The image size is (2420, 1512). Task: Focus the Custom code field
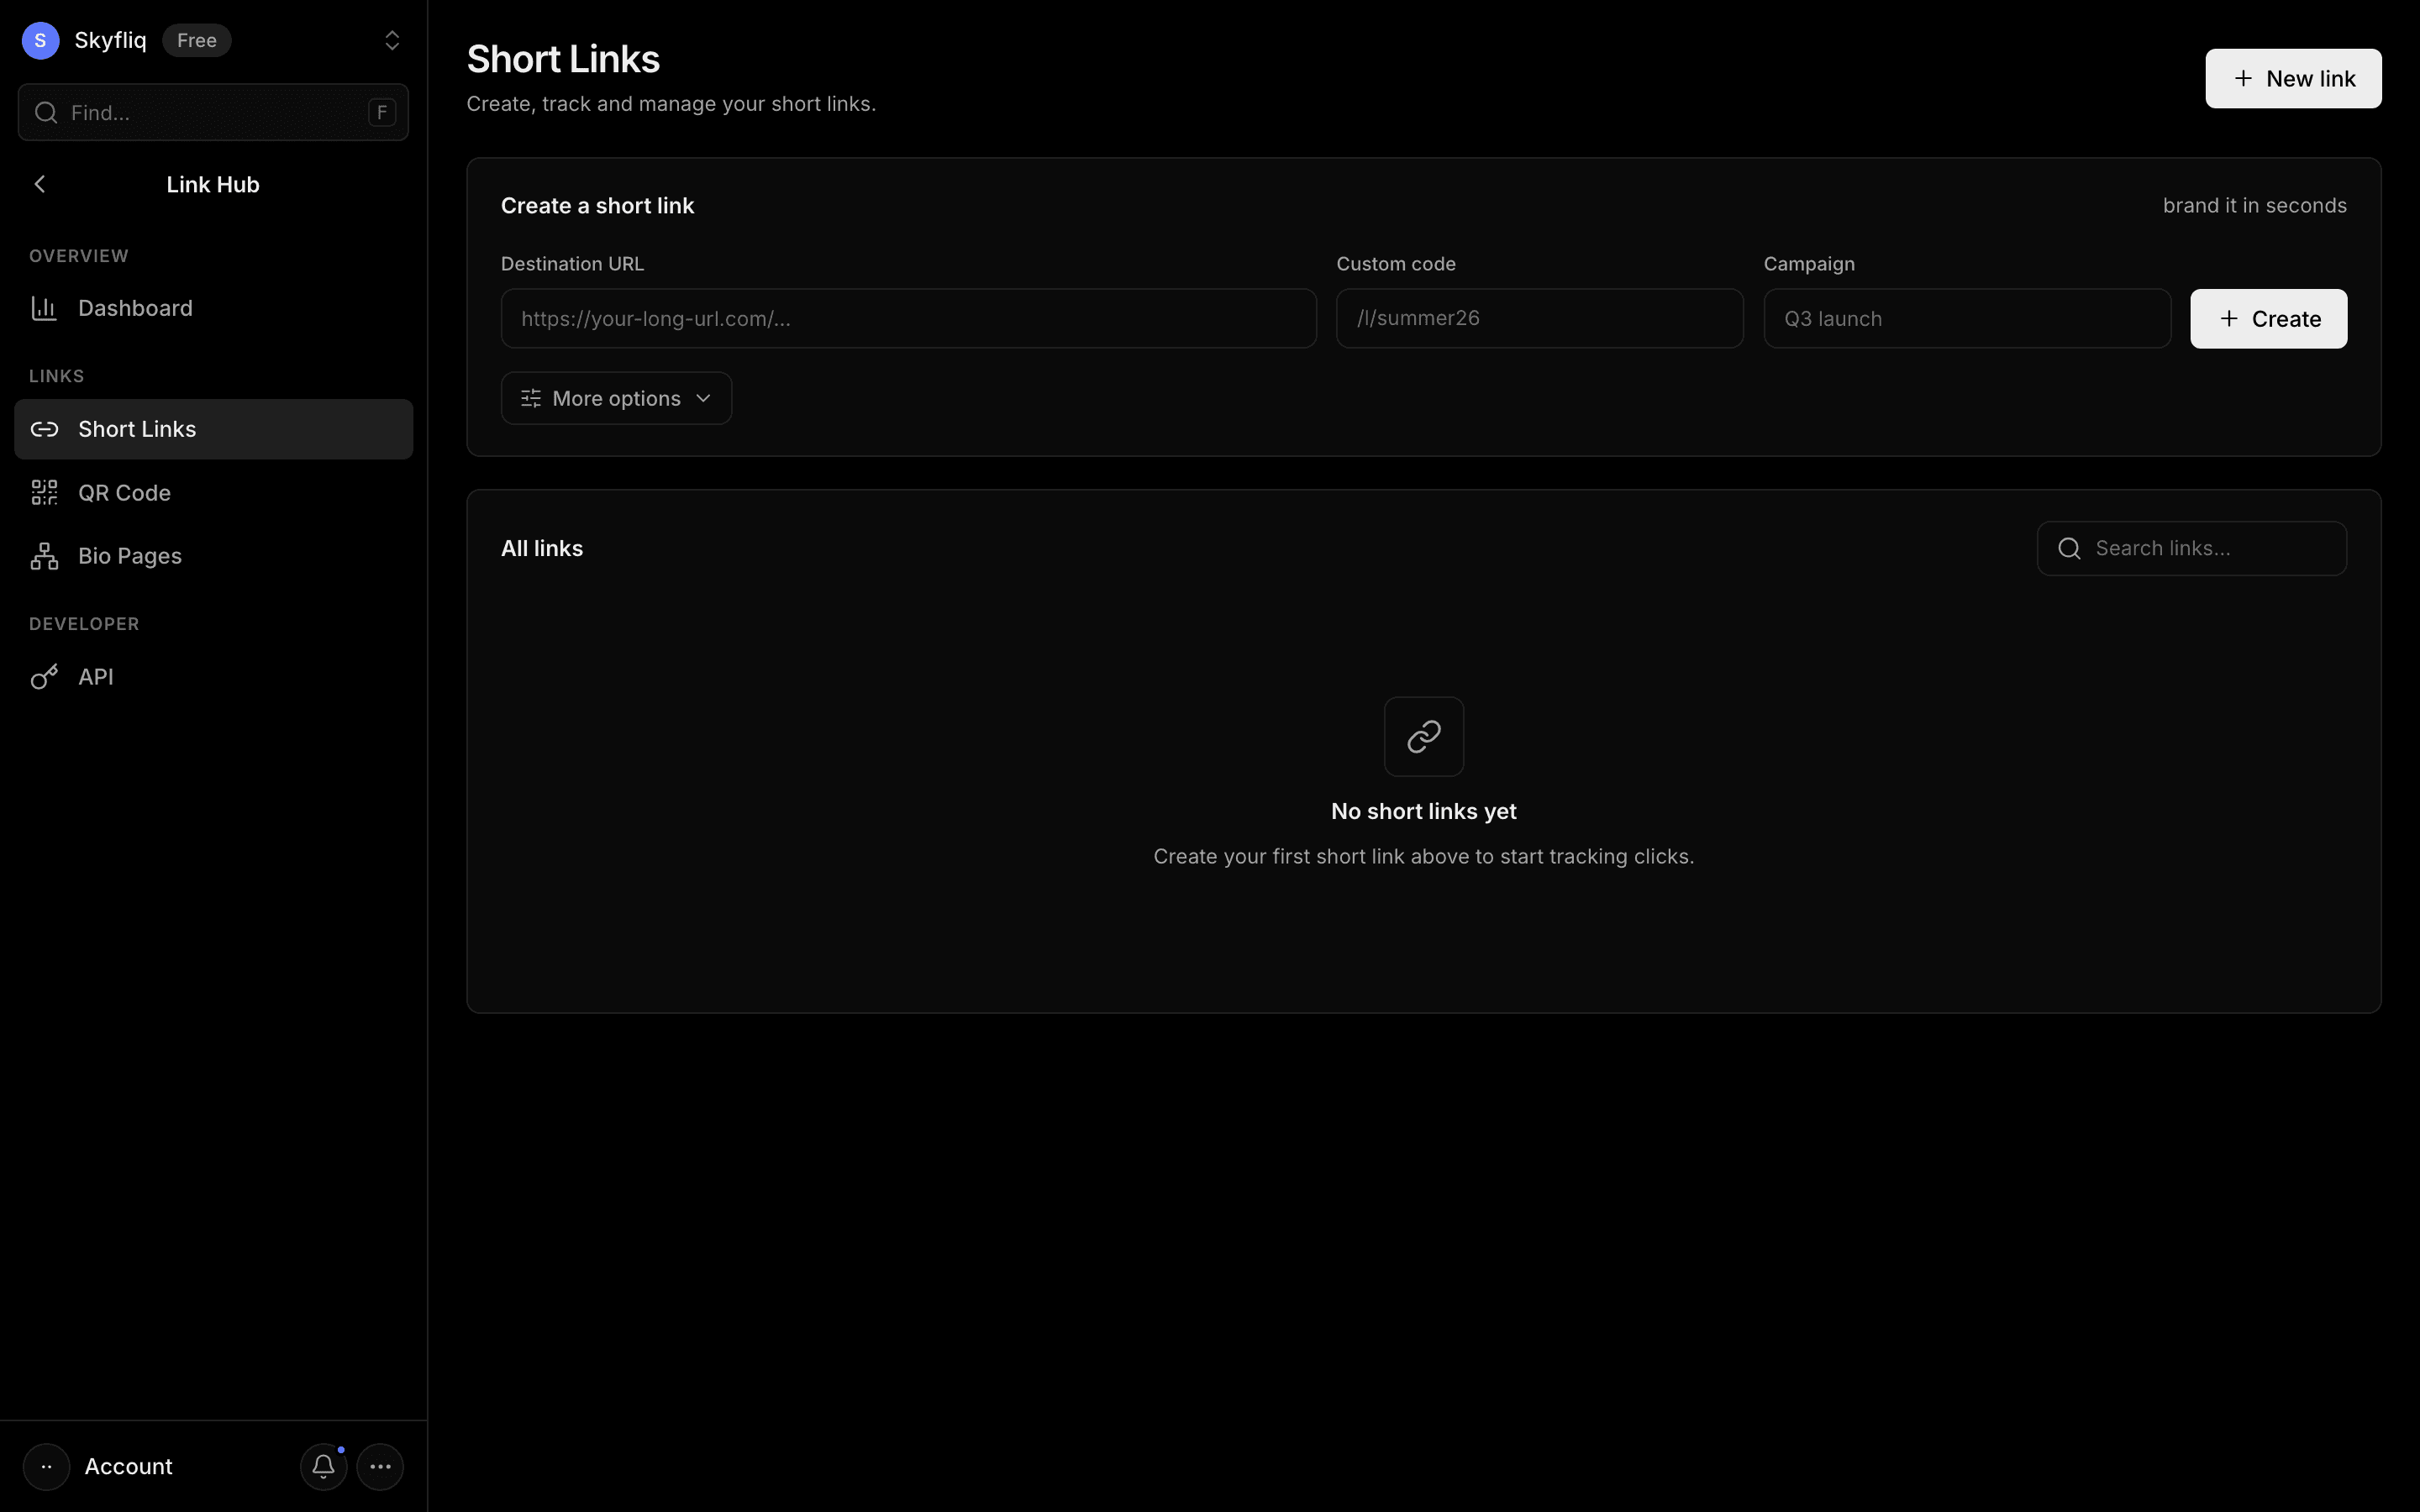tap(1540, 318)
